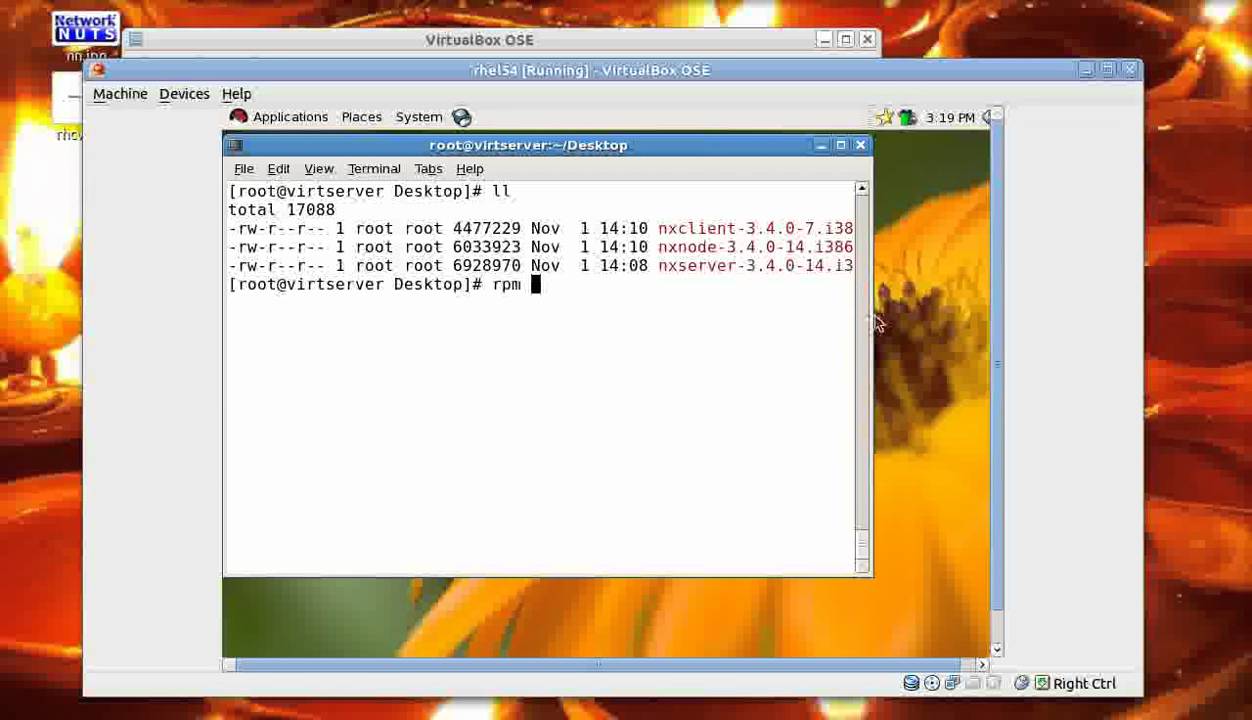Maximize the terminal window

click(841, 145)
